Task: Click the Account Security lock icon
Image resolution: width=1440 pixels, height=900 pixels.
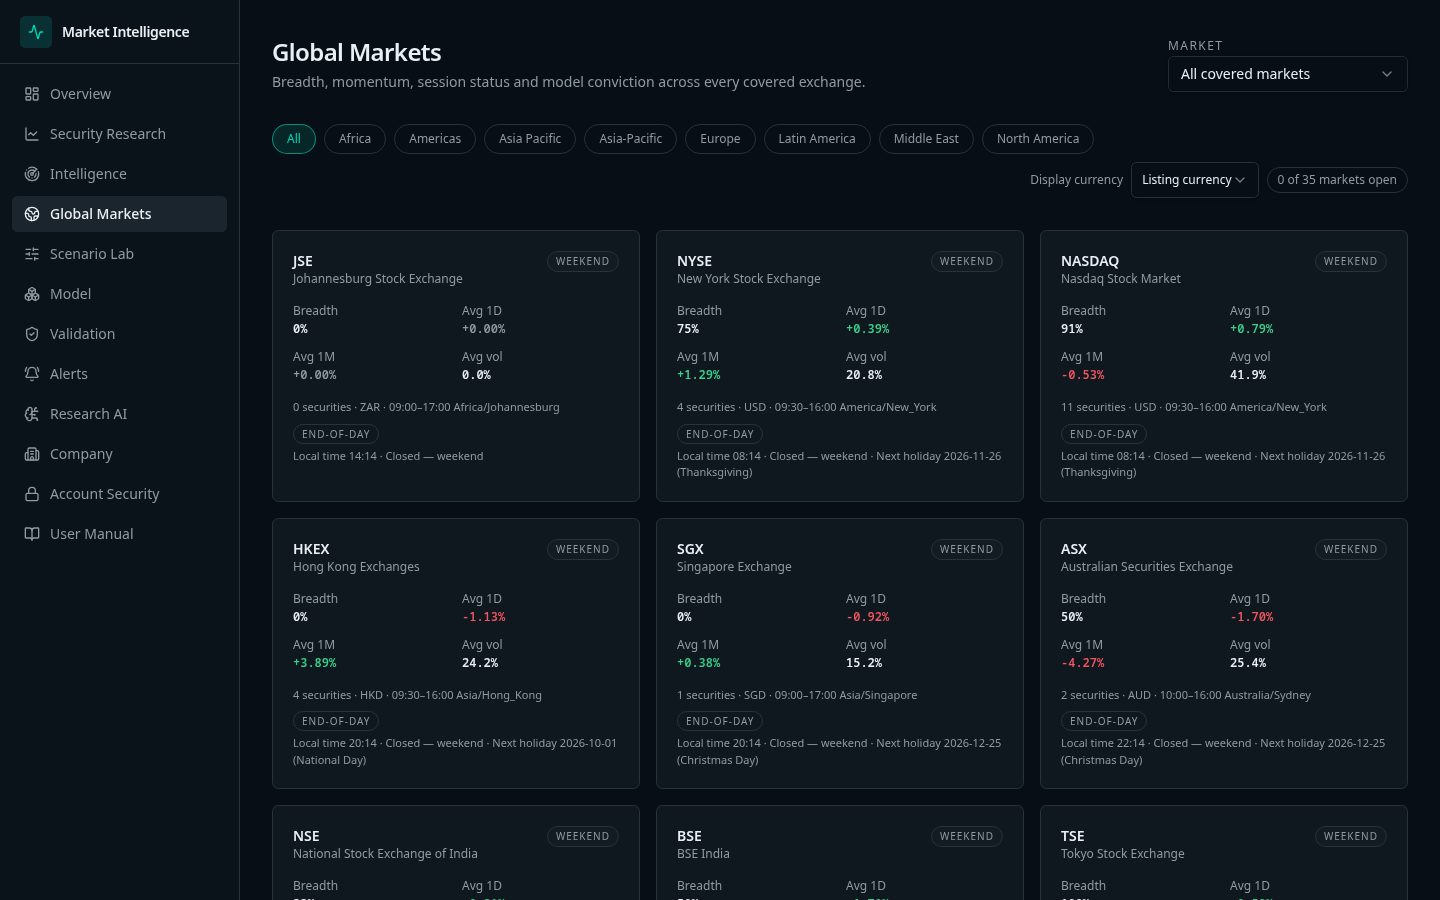Action: click(32, 494)
